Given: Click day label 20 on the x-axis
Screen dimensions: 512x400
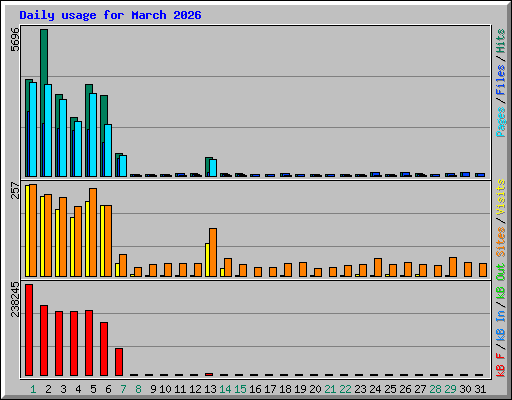Looking at the screenshot, I should click(315, 389).
